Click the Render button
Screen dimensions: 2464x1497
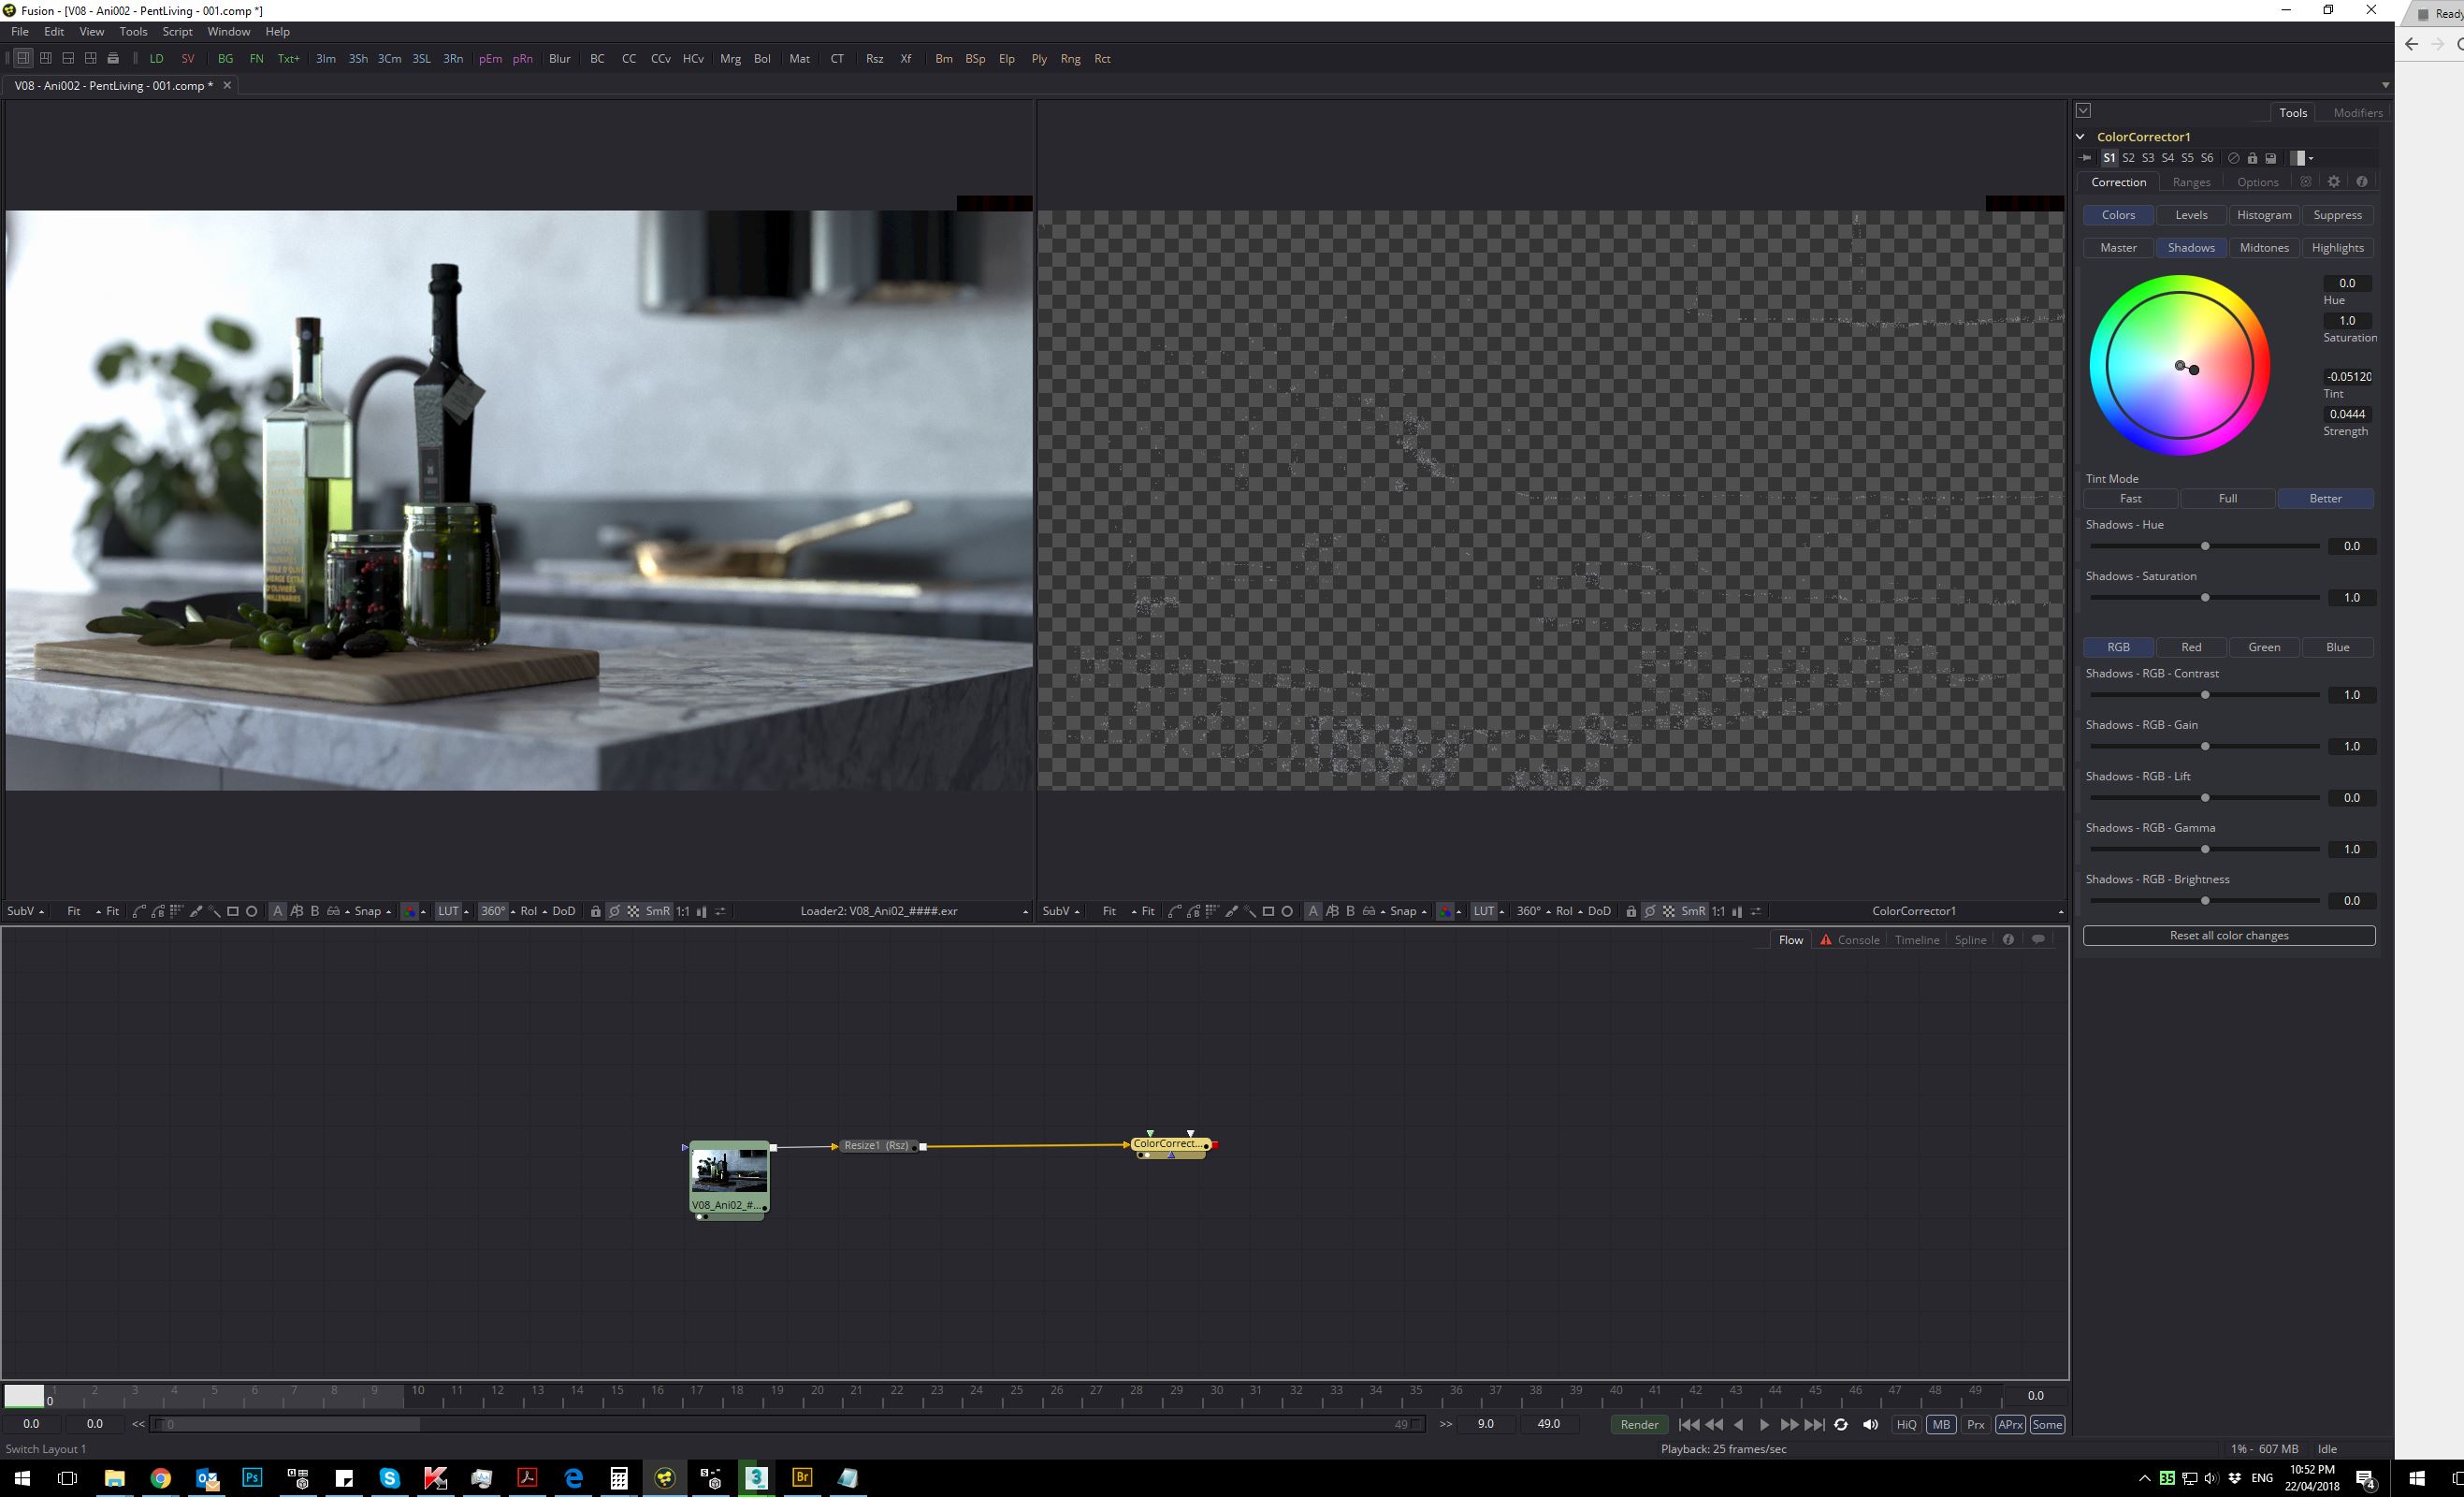point(1639,1424)
